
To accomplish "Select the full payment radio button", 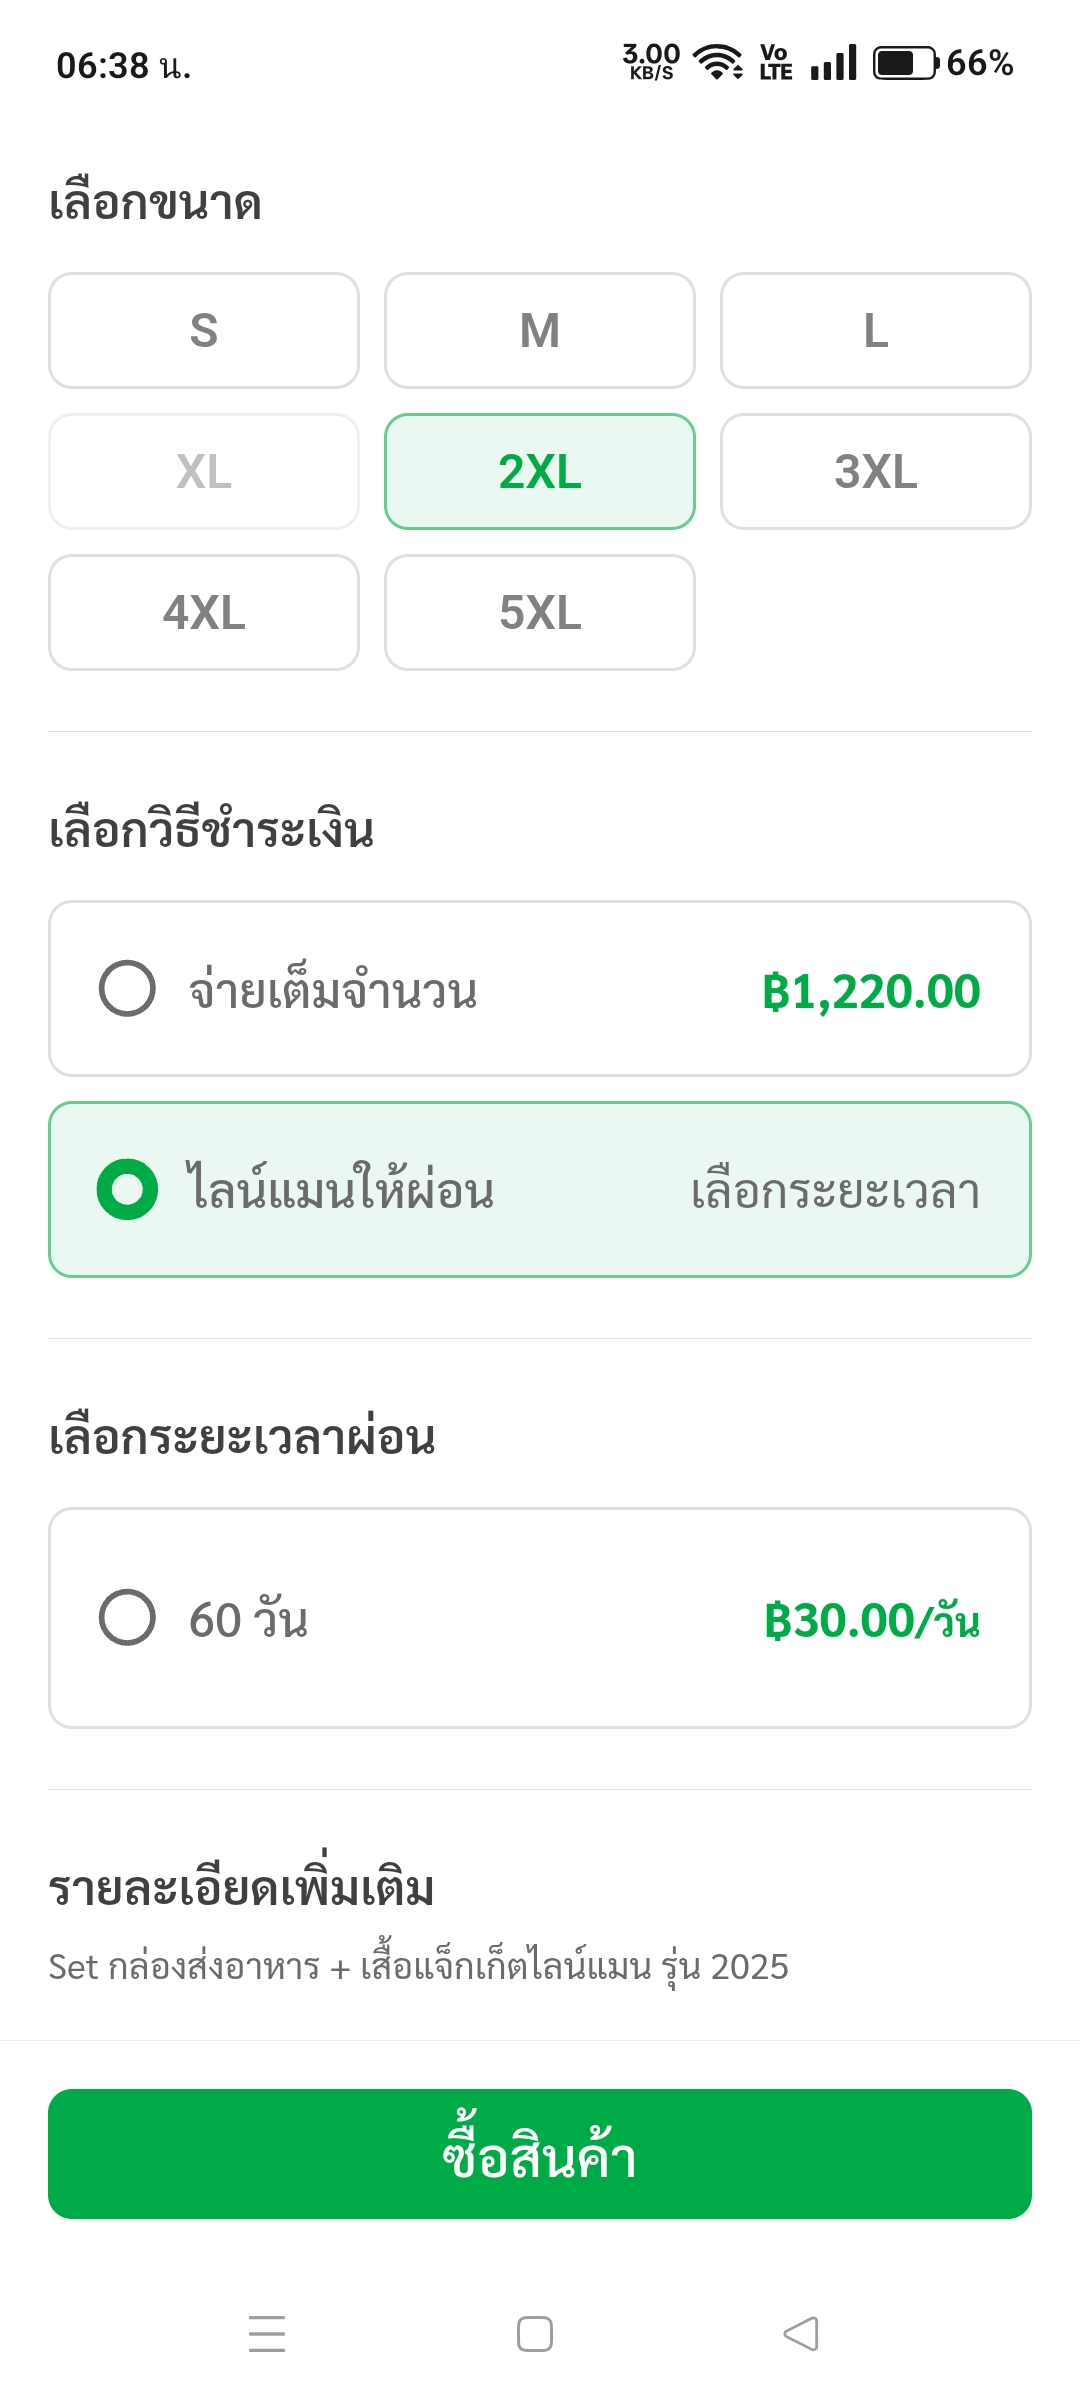I will coord(127,989).
